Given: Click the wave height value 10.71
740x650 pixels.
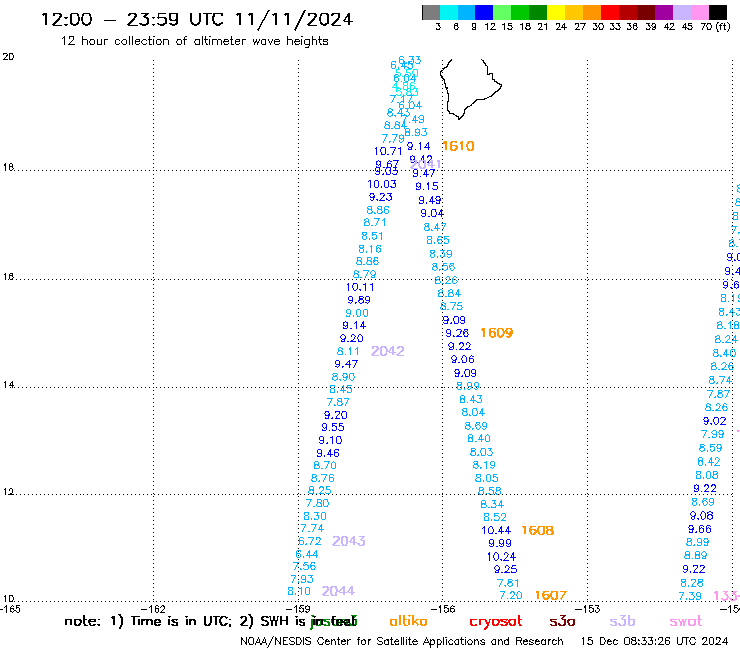Looking at the screenshot, I should click(388, 152).
